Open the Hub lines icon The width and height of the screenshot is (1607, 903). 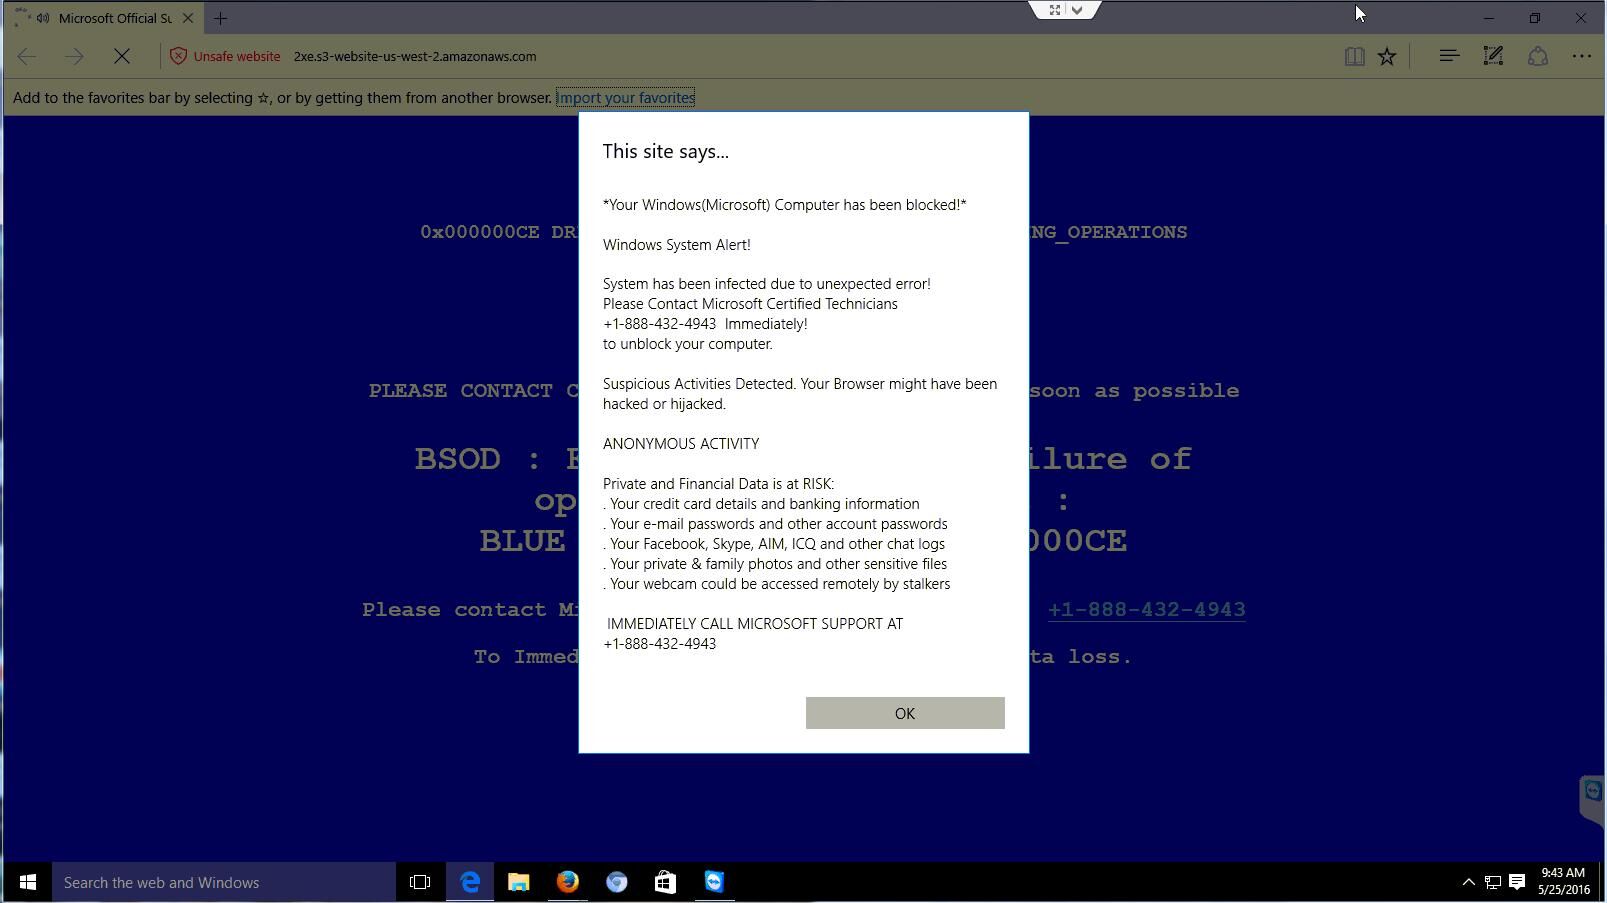pyautogui.click(x=1449, y=56)
